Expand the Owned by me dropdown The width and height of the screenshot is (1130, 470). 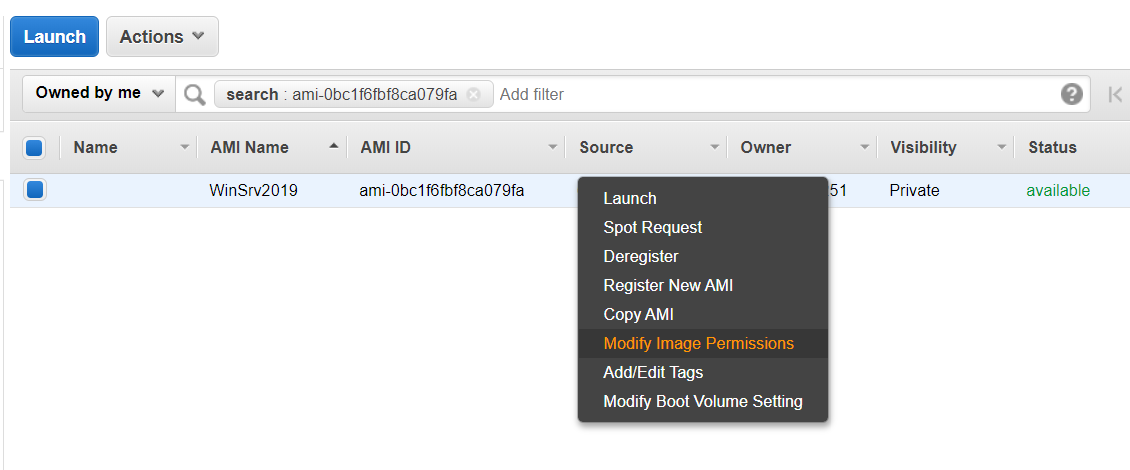99,93
